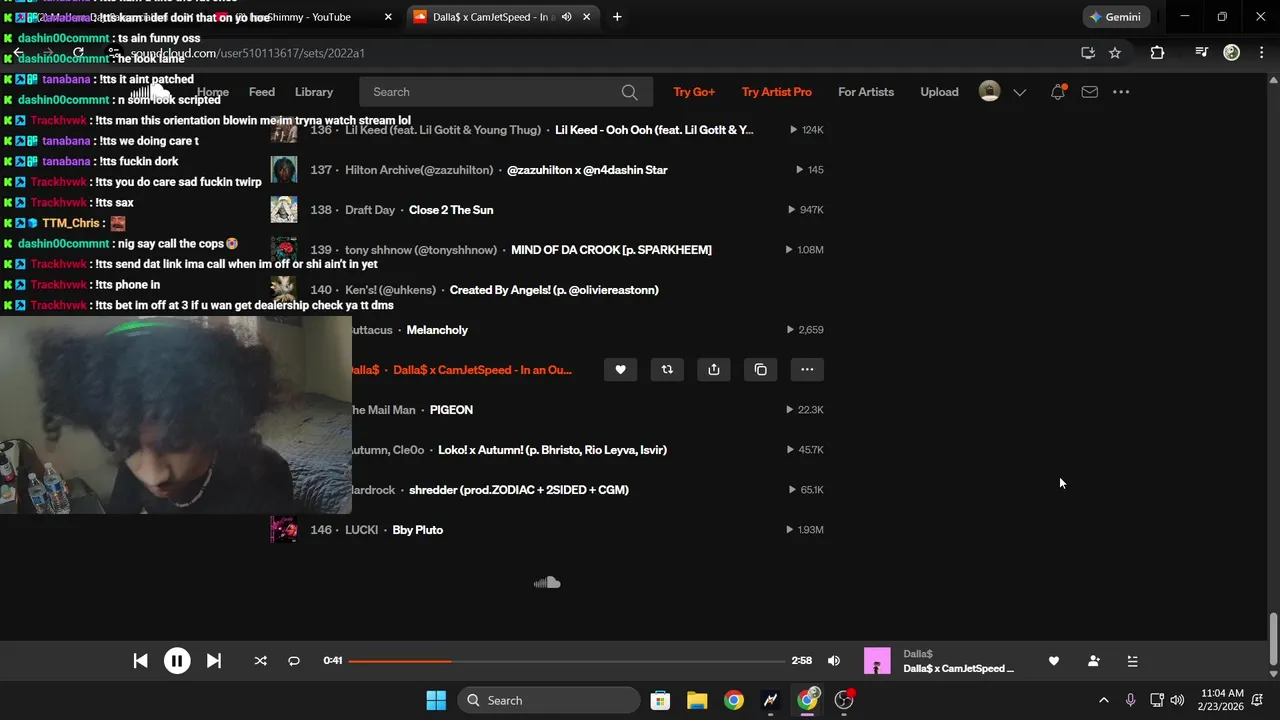This screenshot has height=720, width=1280.
Task: Pause the currently playing track
Action: (177, 661)
